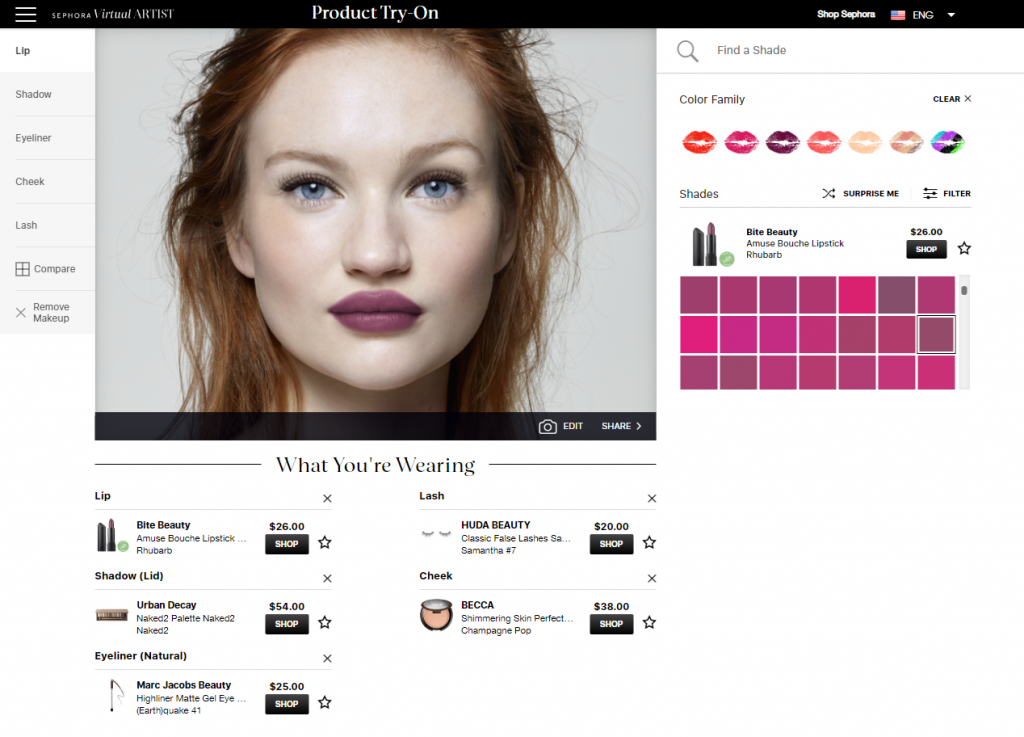Favorite the BECCA Champagne Pop highlighter
Viewport: 1024px width, 737px height.
tap(649, 623)
